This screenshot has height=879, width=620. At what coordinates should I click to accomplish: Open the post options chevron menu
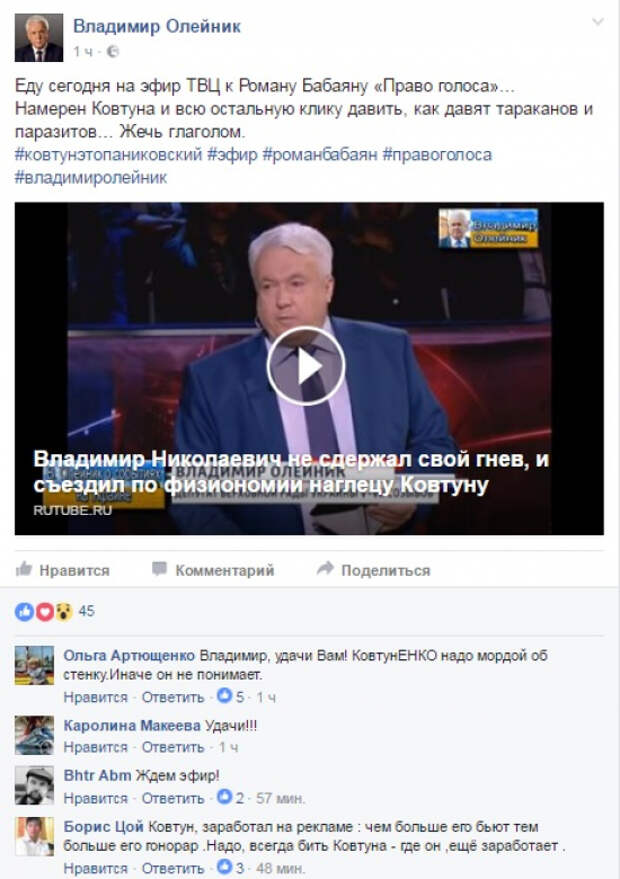tap(598, 22)
